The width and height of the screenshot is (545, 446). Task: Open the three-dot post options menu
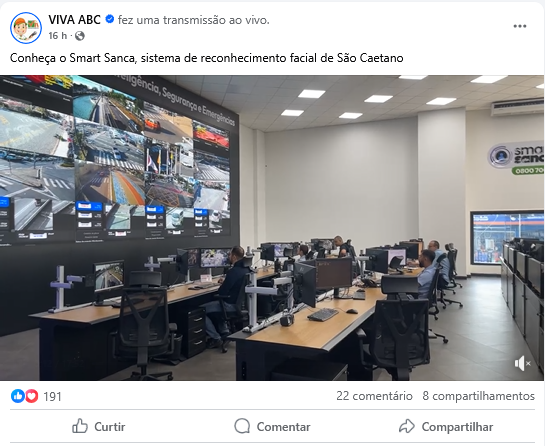pyautogui.click(x=520, y=26)
